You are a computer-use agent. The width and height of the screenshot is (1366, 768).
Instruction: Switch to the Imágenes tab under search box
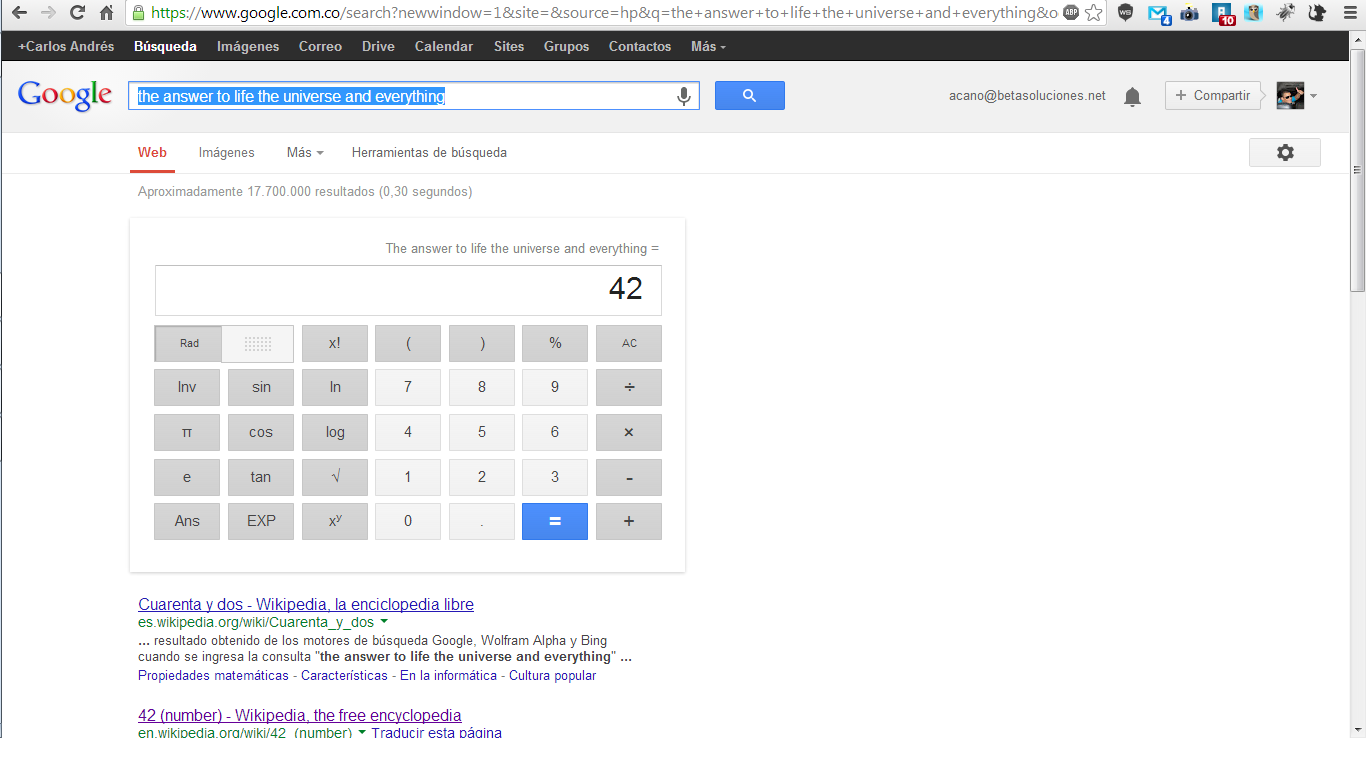point(227,153)
